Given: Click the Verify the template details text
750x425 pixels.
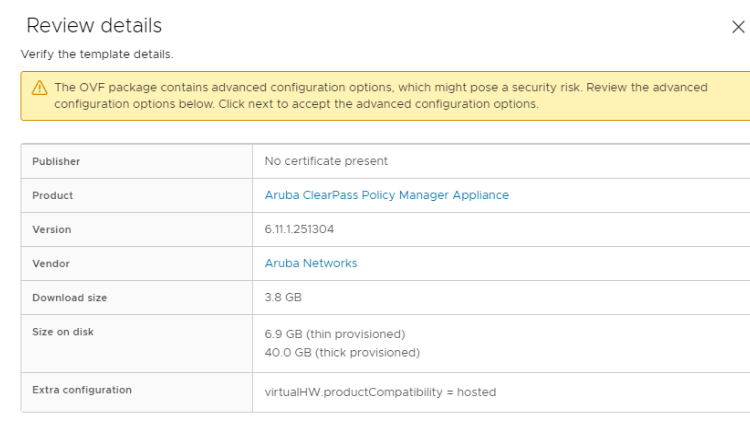Looking at the screenshot, I should [x=97, y=54].
